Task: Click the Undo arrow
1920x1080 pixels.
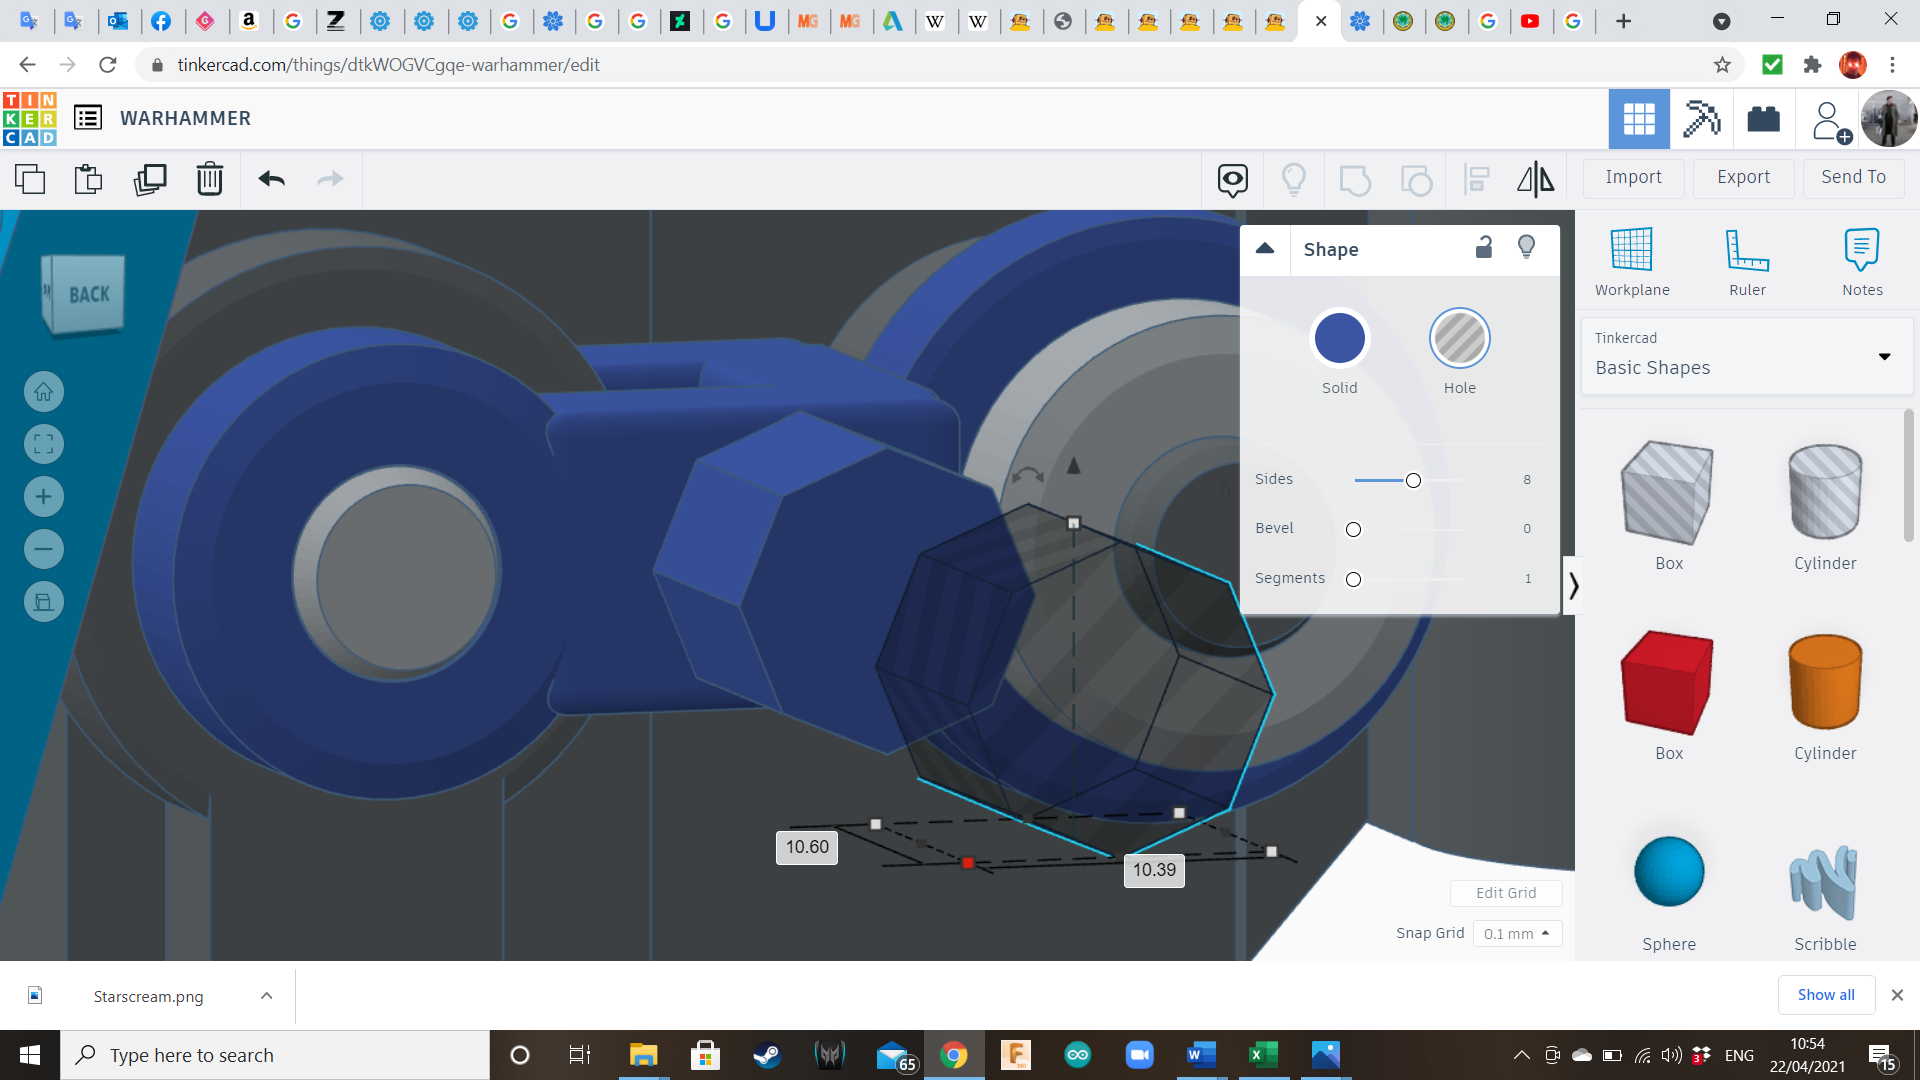Action: [272, 179]
